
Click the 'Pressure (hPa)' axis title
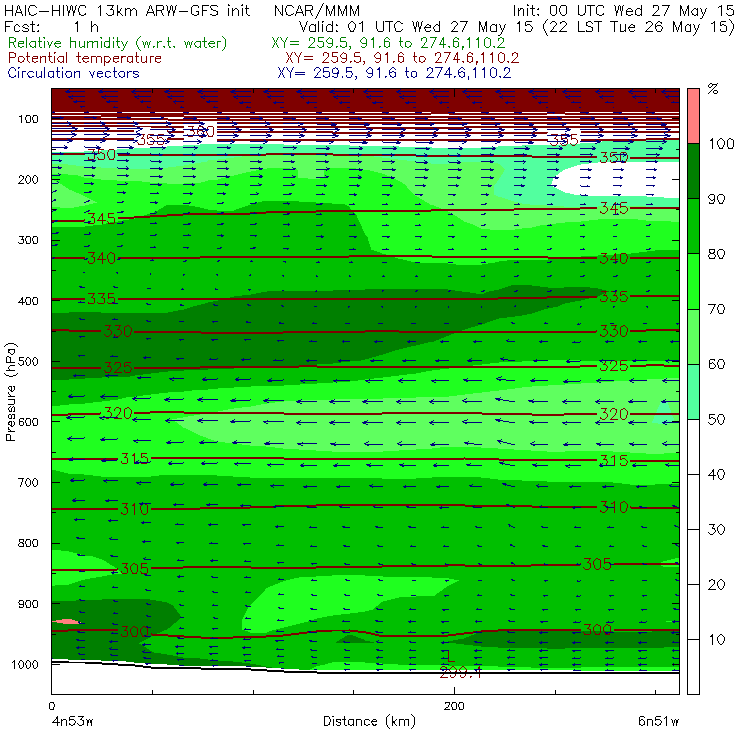11,392
